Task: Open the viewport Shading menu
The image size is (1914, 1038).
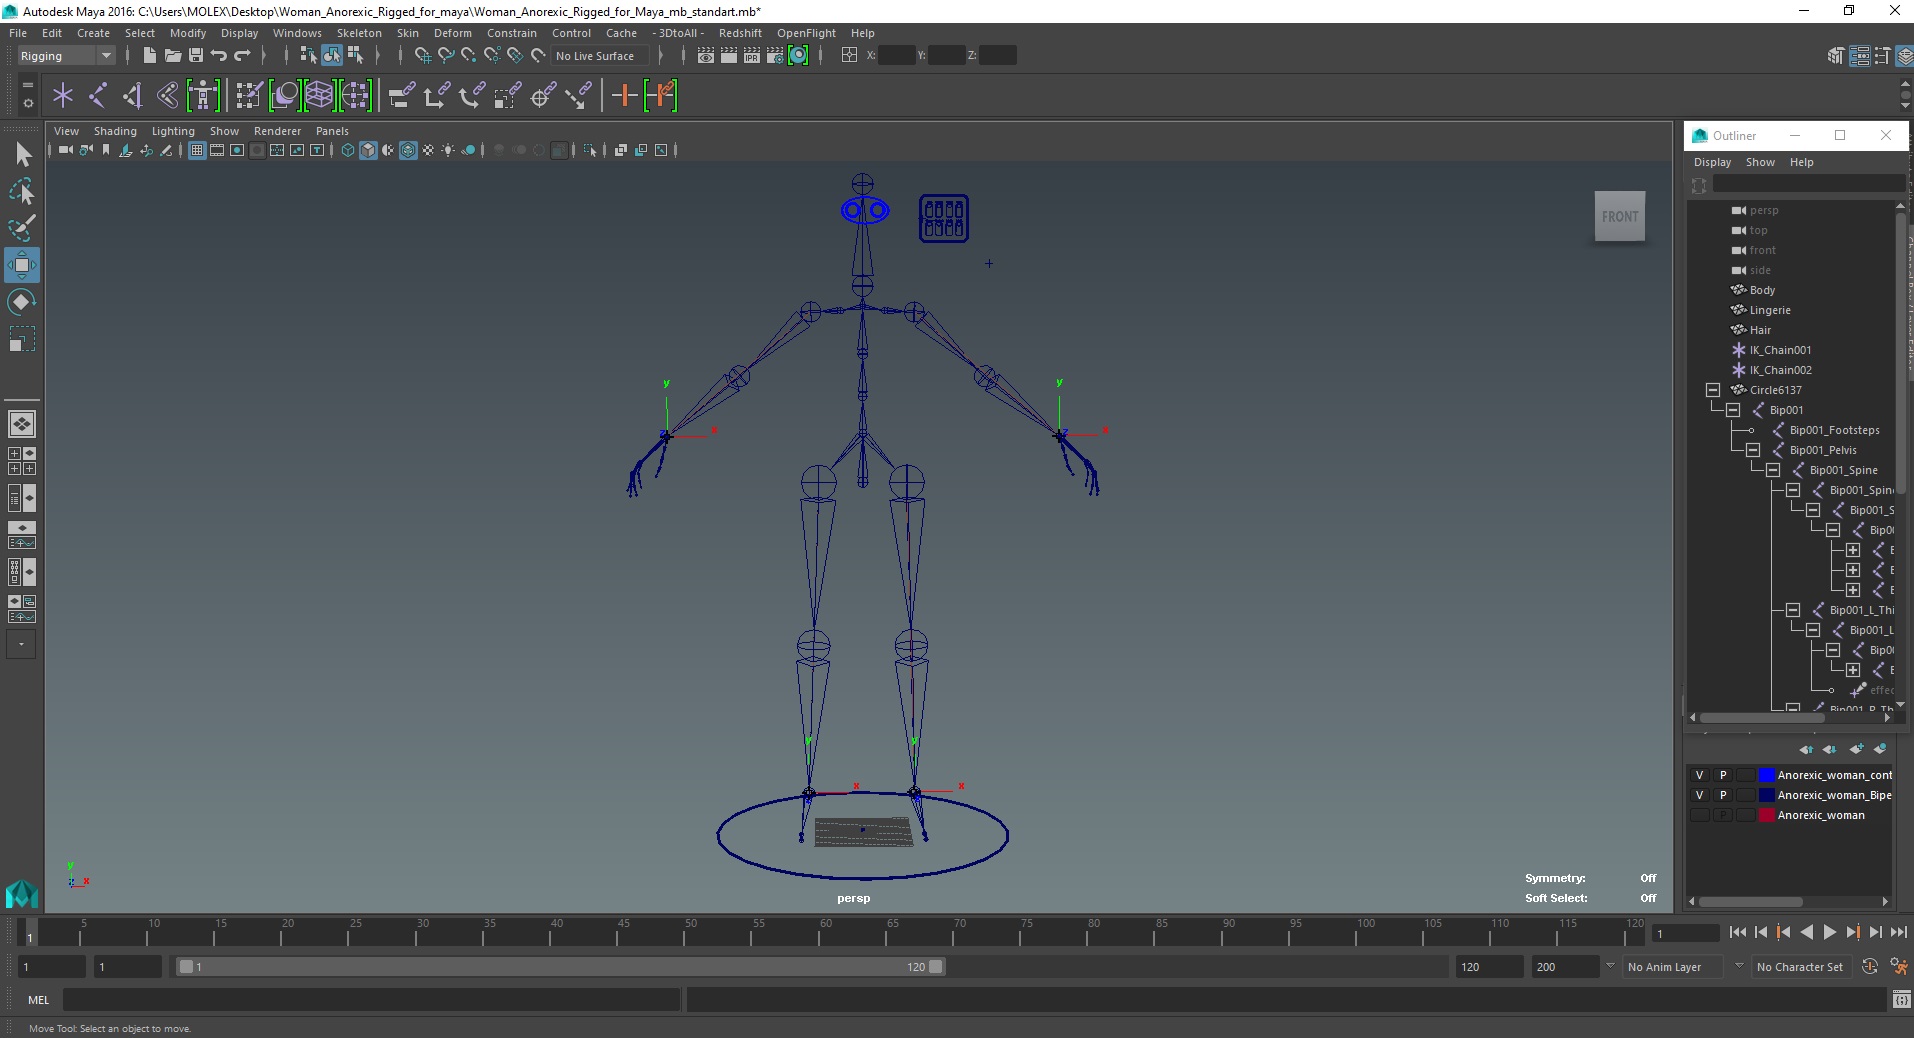Action: 115,131
